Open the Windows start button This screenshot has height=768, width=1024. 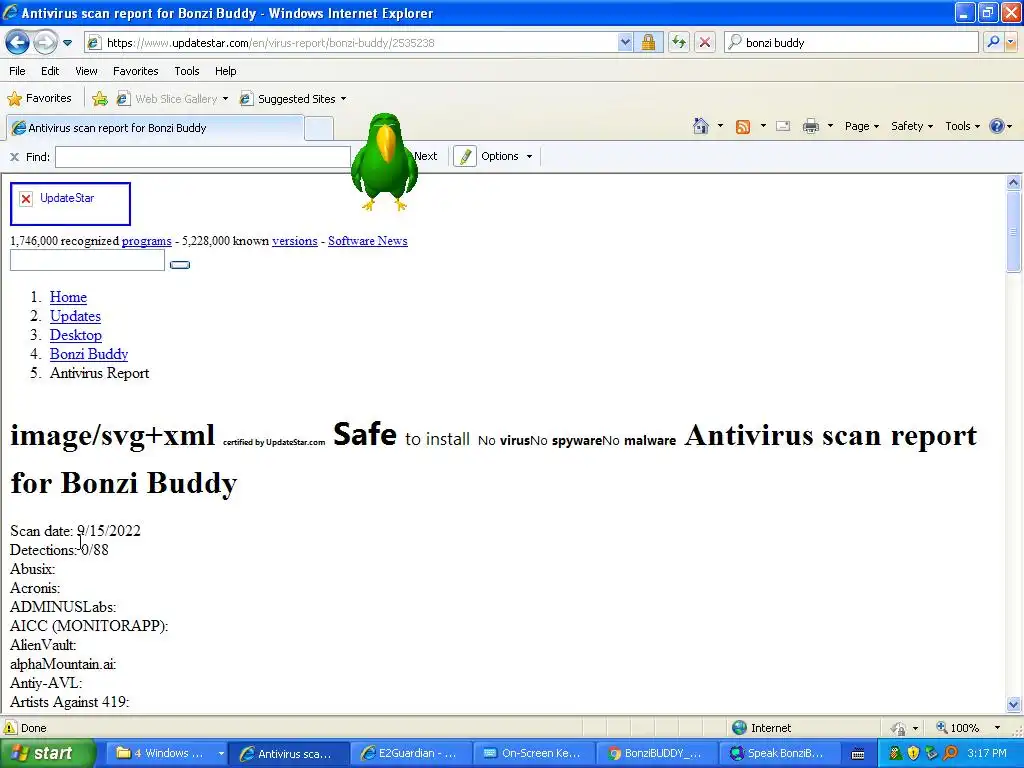pos(47,753)
